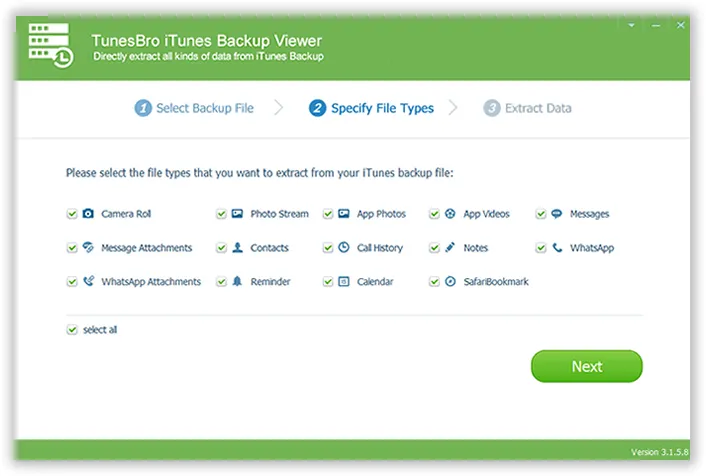Click the Notes pencil icon
Viewport: 706px width, 476px height.
[450, 248]
